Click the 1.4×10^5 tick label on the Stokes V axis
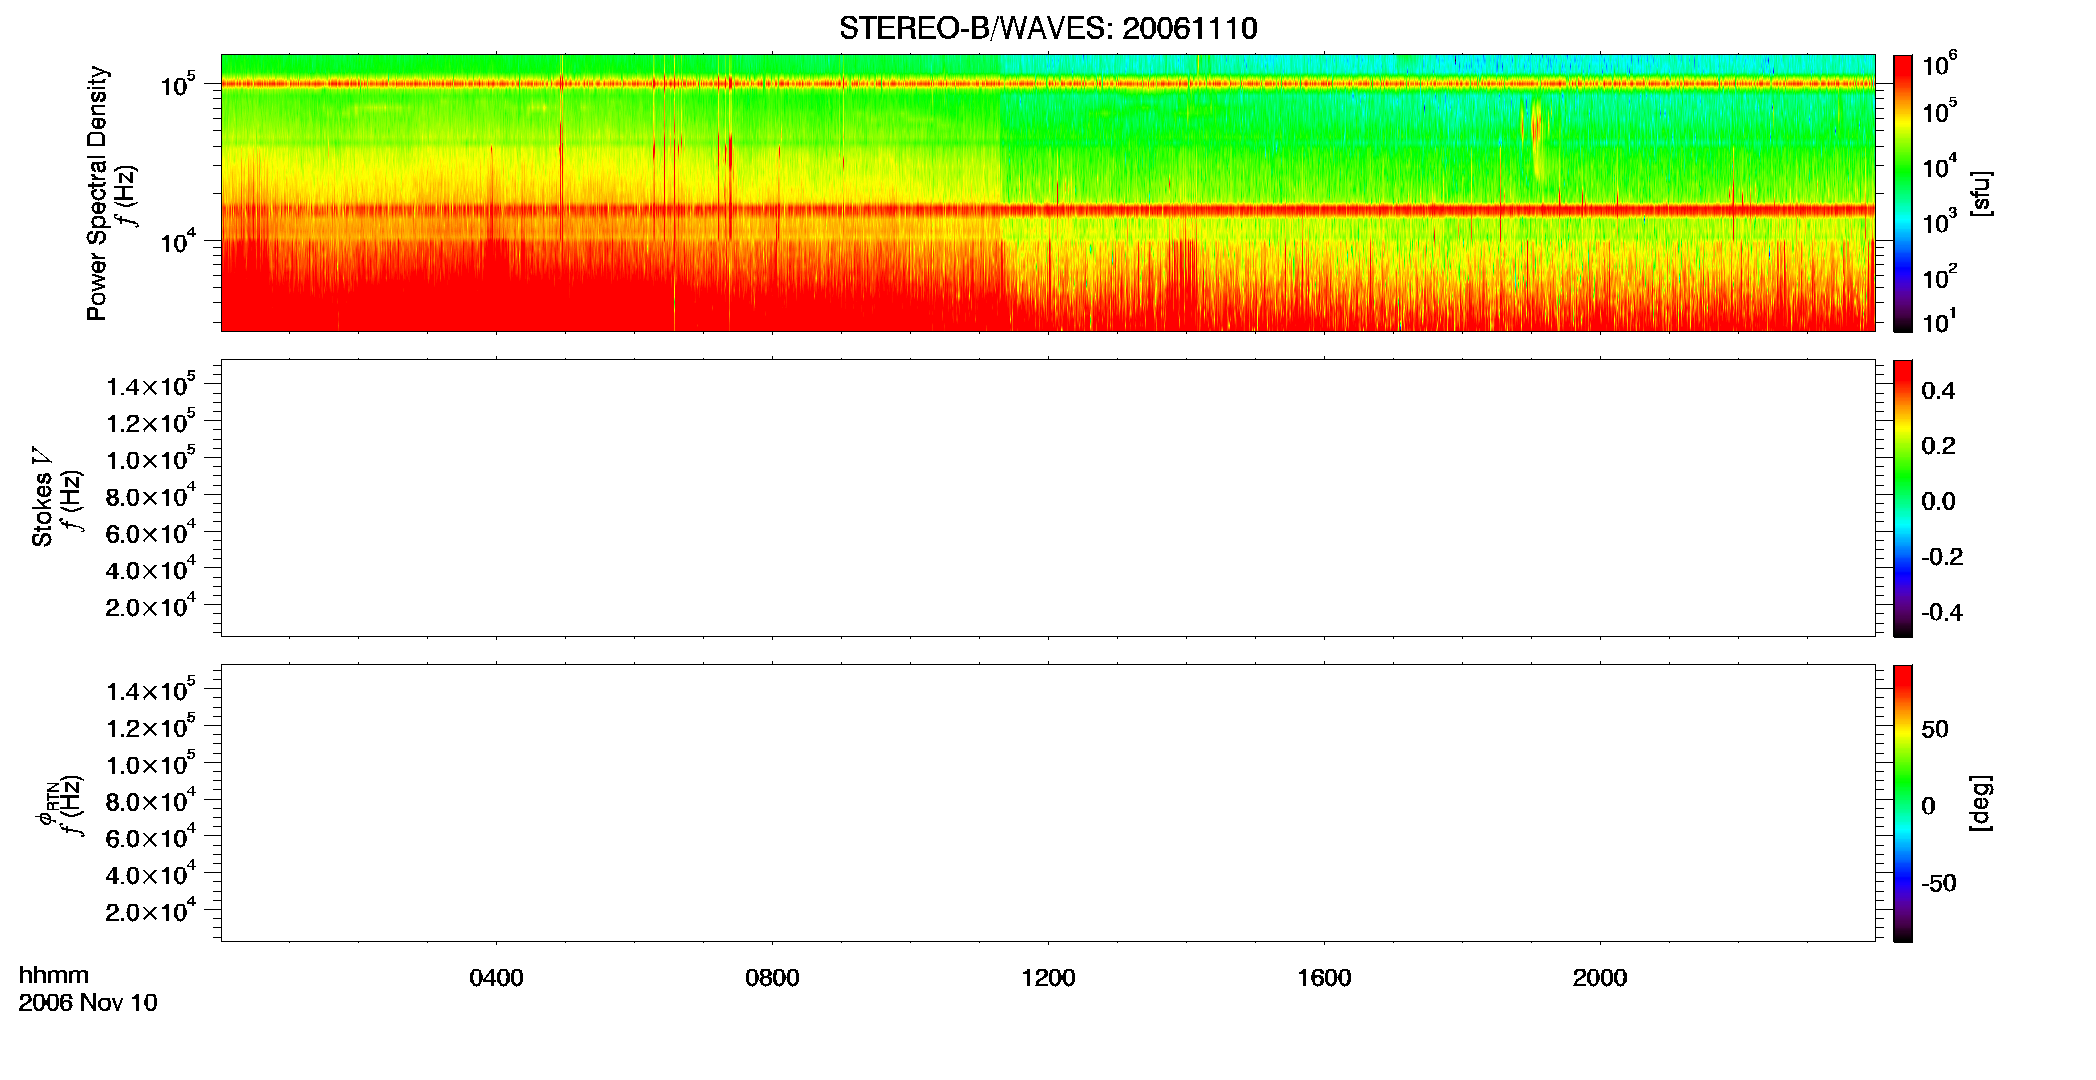 point(151,385)
